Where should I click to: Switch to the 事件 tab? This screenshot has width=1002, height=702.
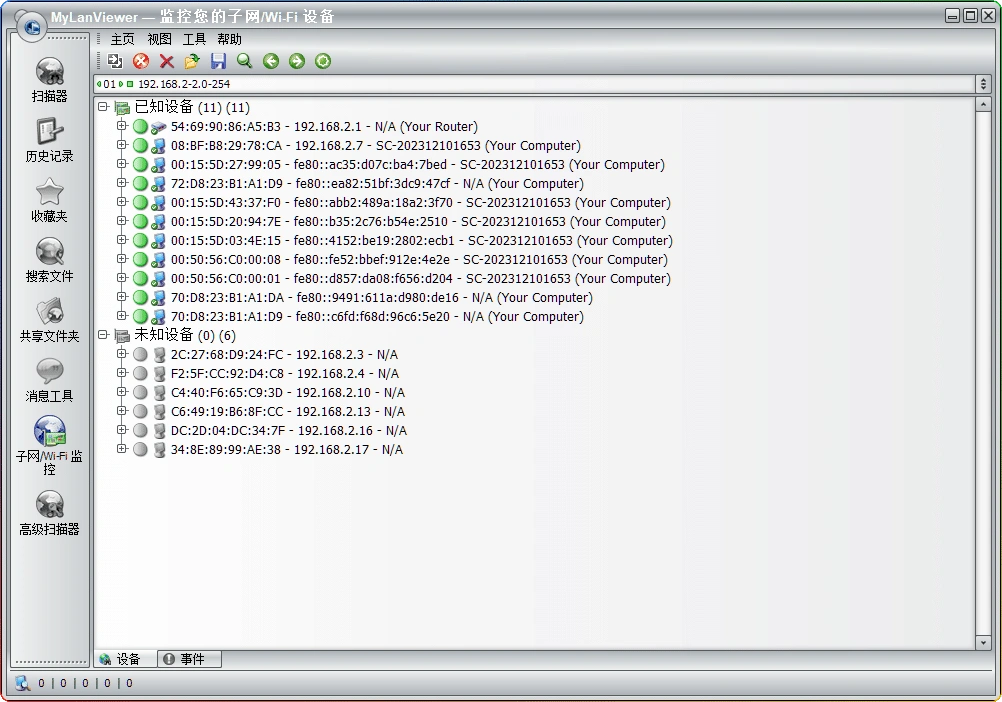tap(189, 659)
